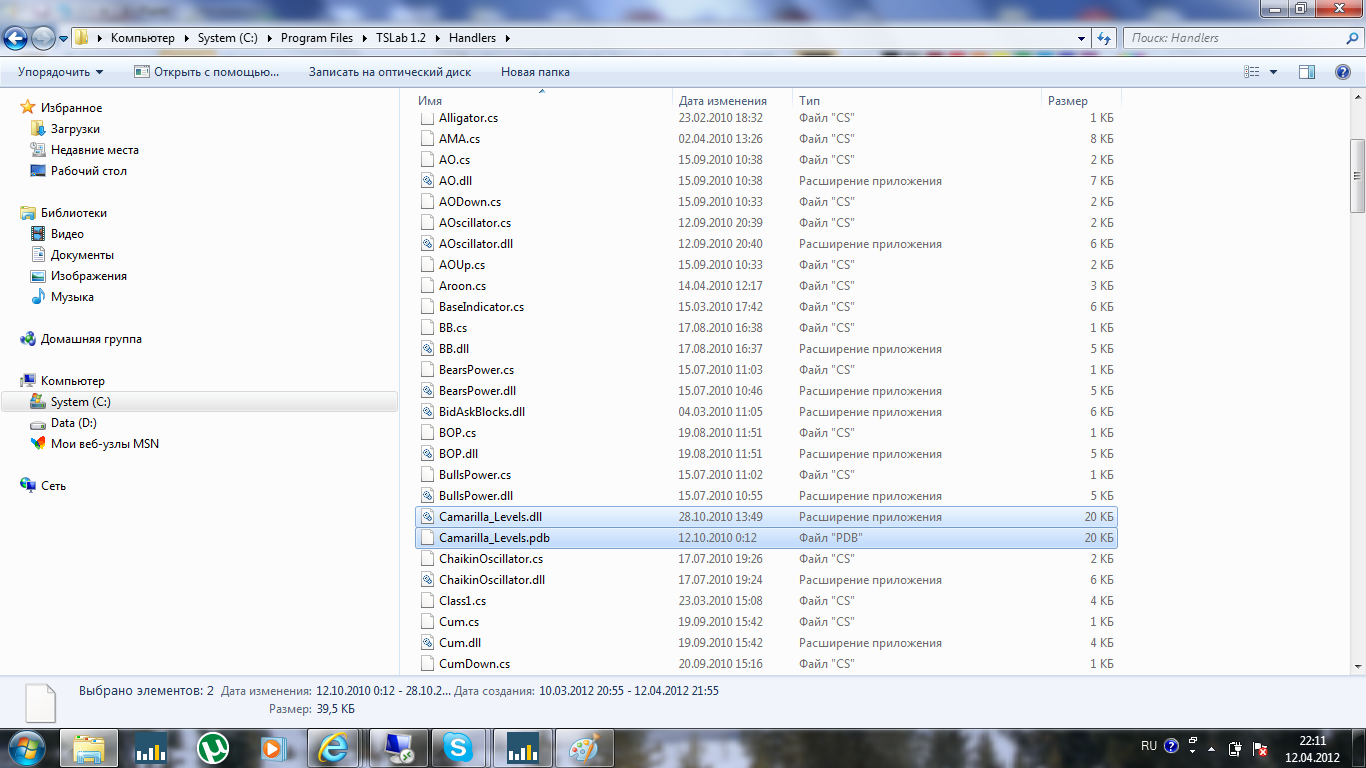Select Рабочий стол in the navigation pane
Image resolution: width=1366 pixels, height=768 pixels.
coord(89,171)
